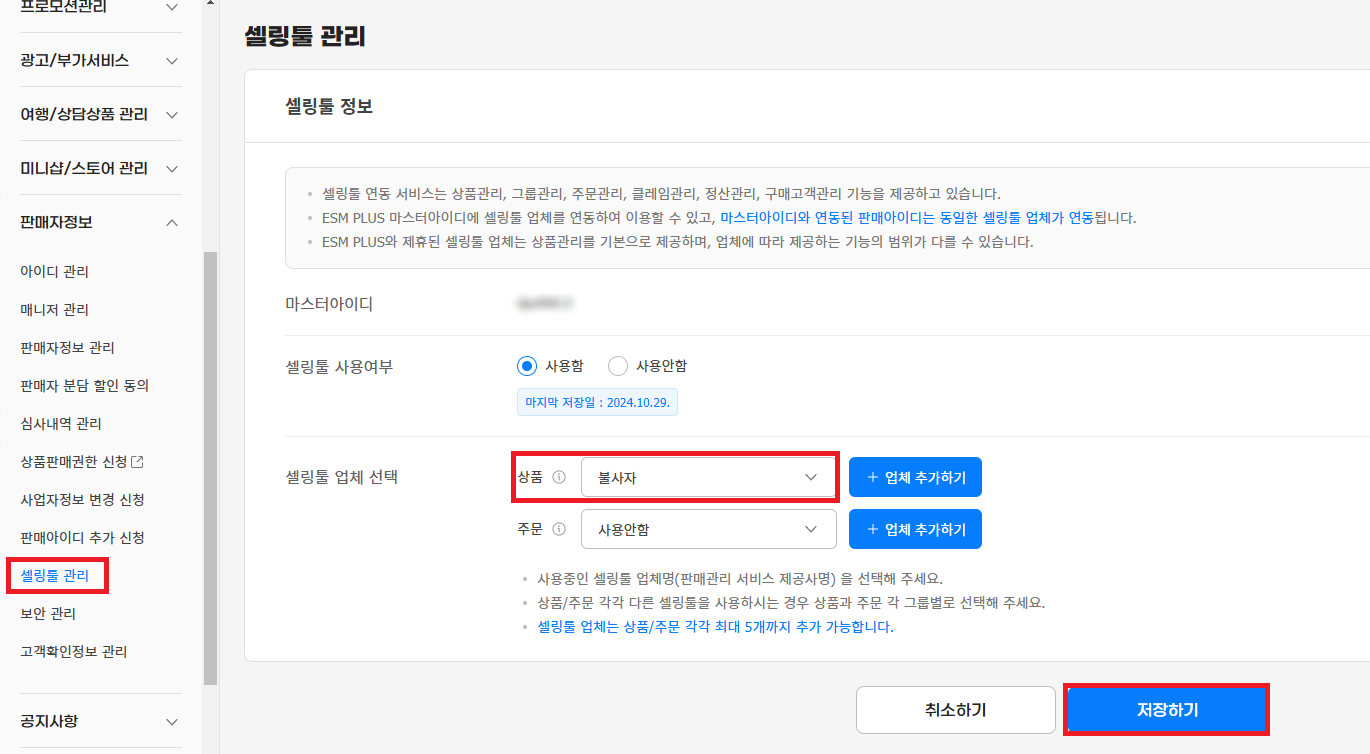Screen dimensions: 1370x754
Task: Click the 취소하기 button
Action: (x=955, y=710)
